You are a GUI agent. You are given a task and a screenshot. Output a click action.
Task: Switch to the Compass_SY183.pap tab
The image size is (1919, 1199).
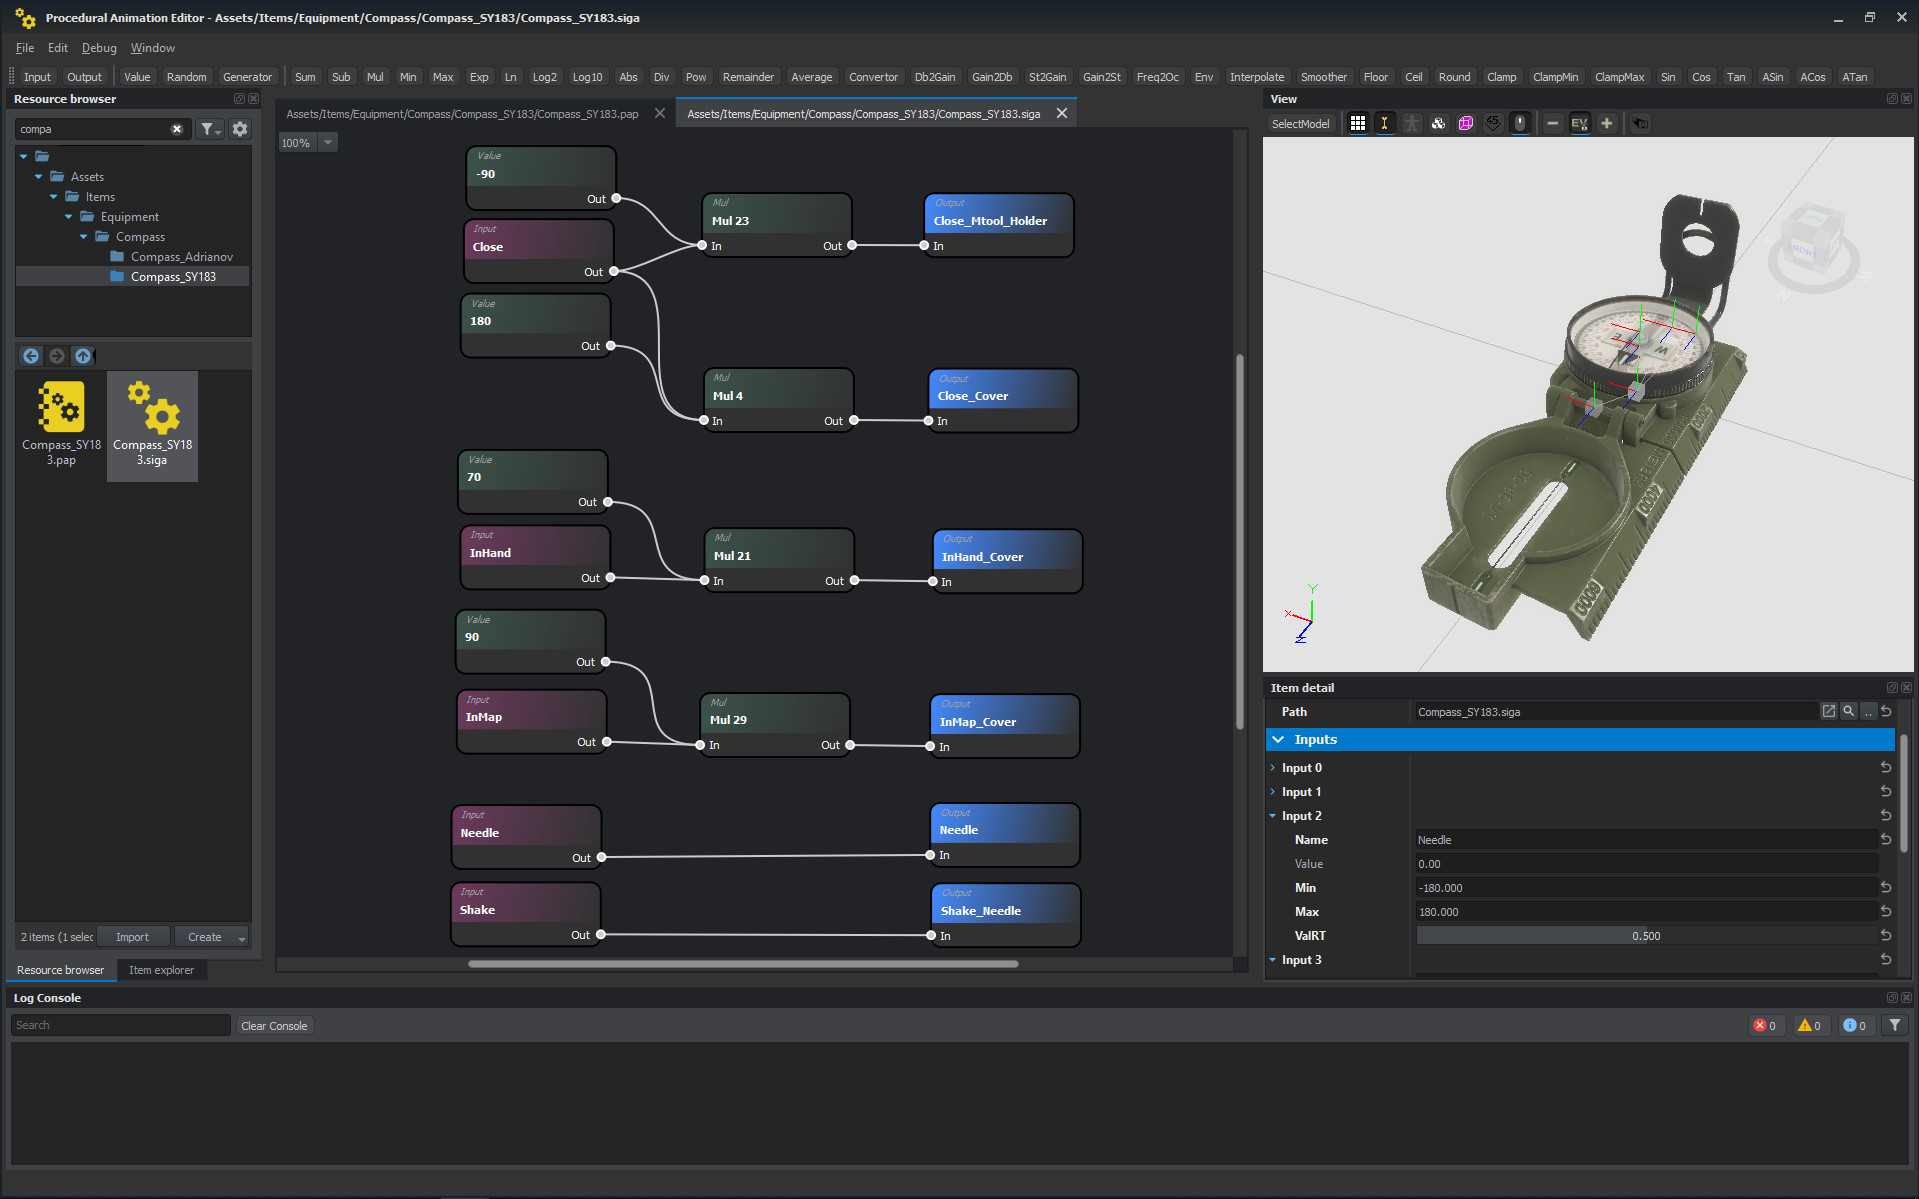pyautogui.click(x=462, y=113)
